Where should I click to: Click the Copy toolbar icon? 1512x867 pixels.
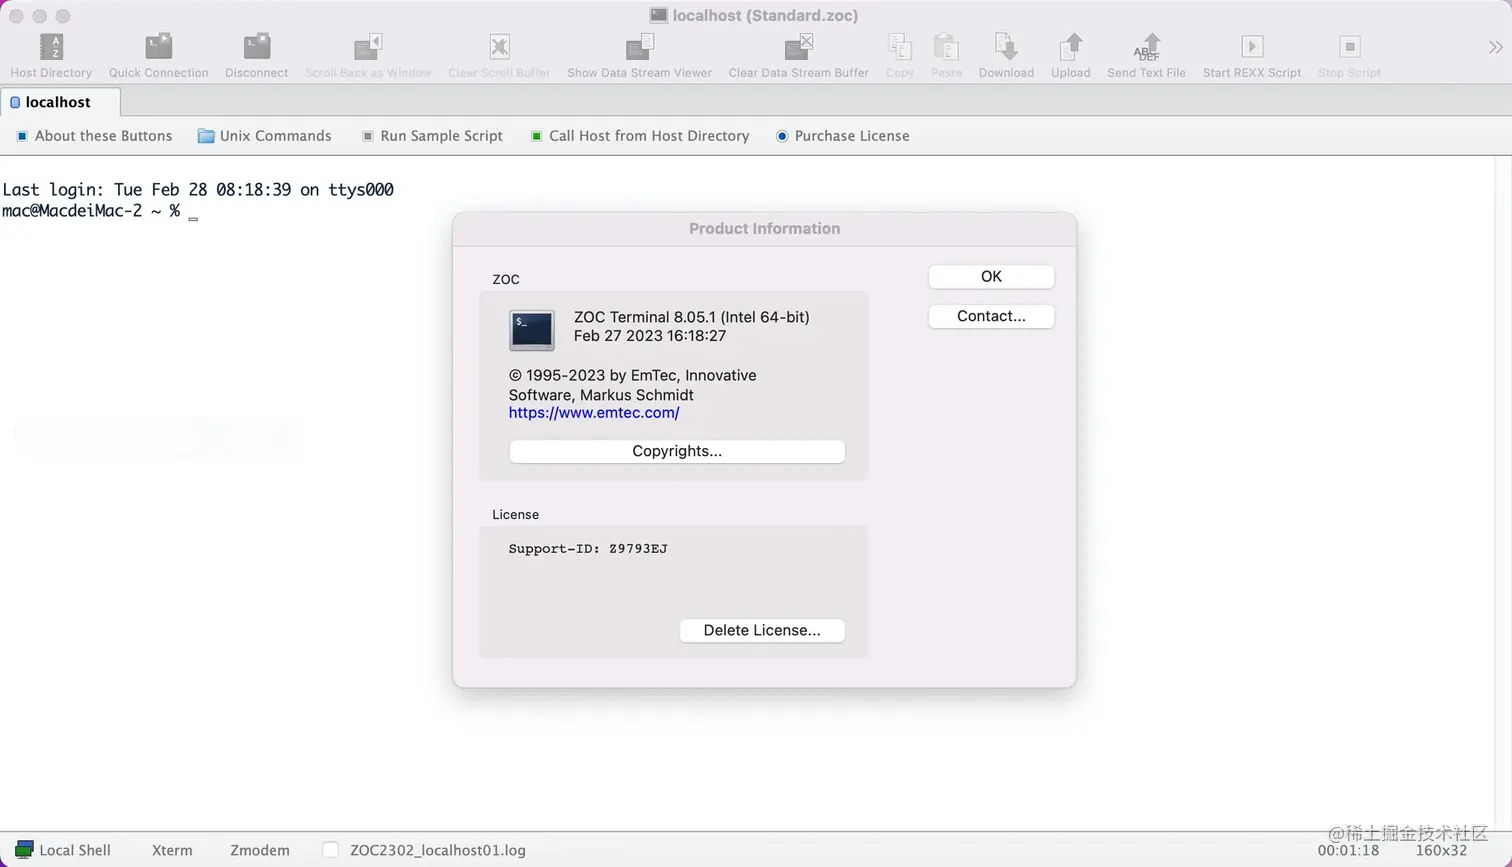click(899, 47)
